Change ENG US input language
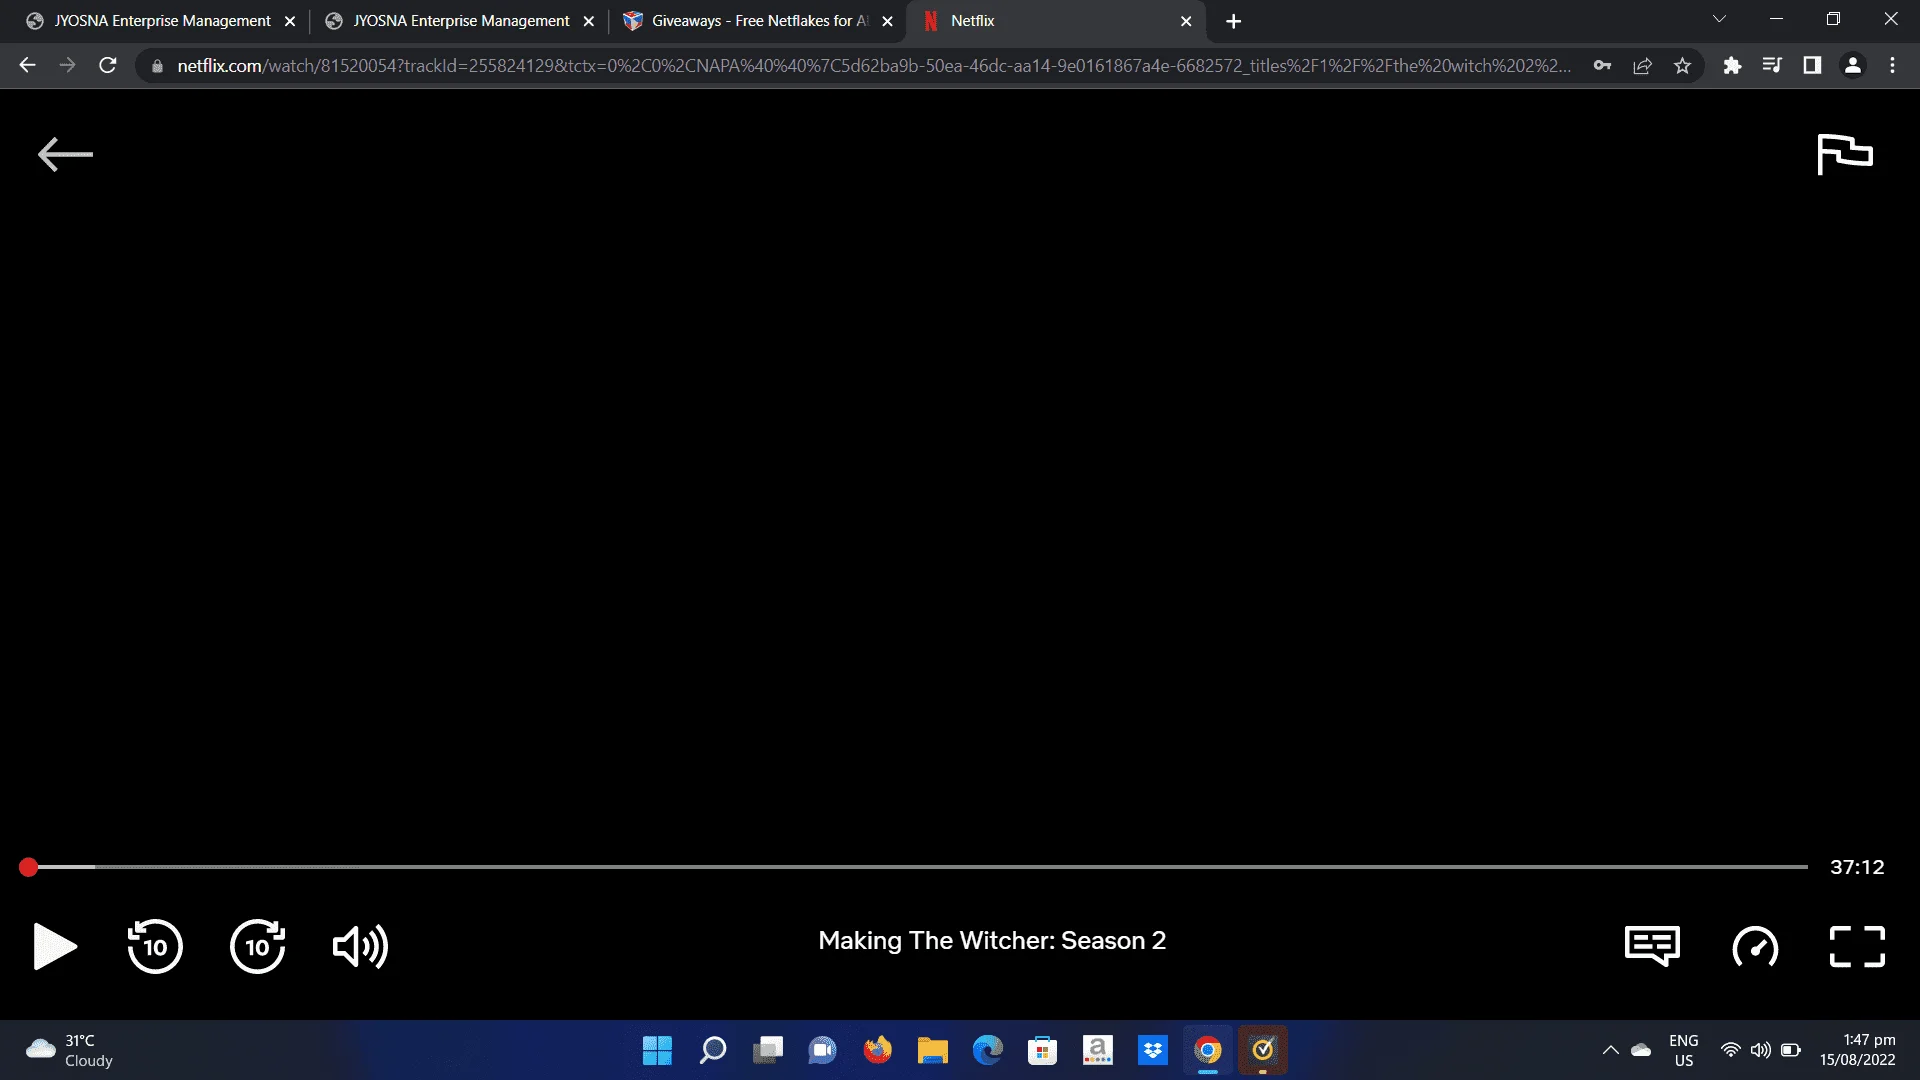1920x1080 pixels. 1683,1050
